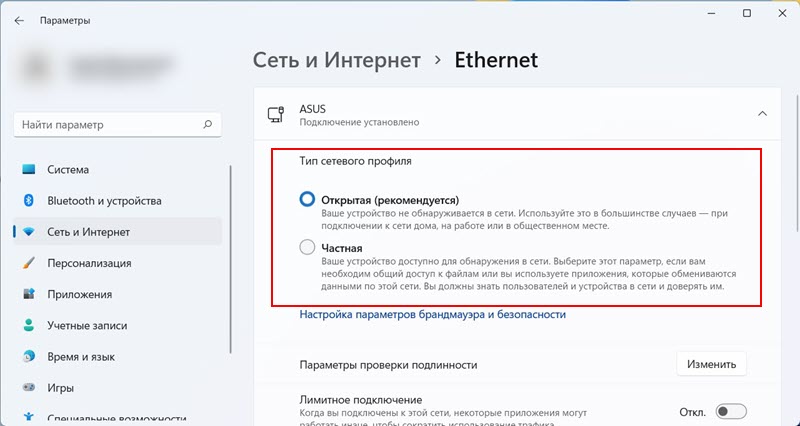Click the Учетные записи user icon
The height and width of the screenshot is (426, 800).
click(x=28, y=326)
